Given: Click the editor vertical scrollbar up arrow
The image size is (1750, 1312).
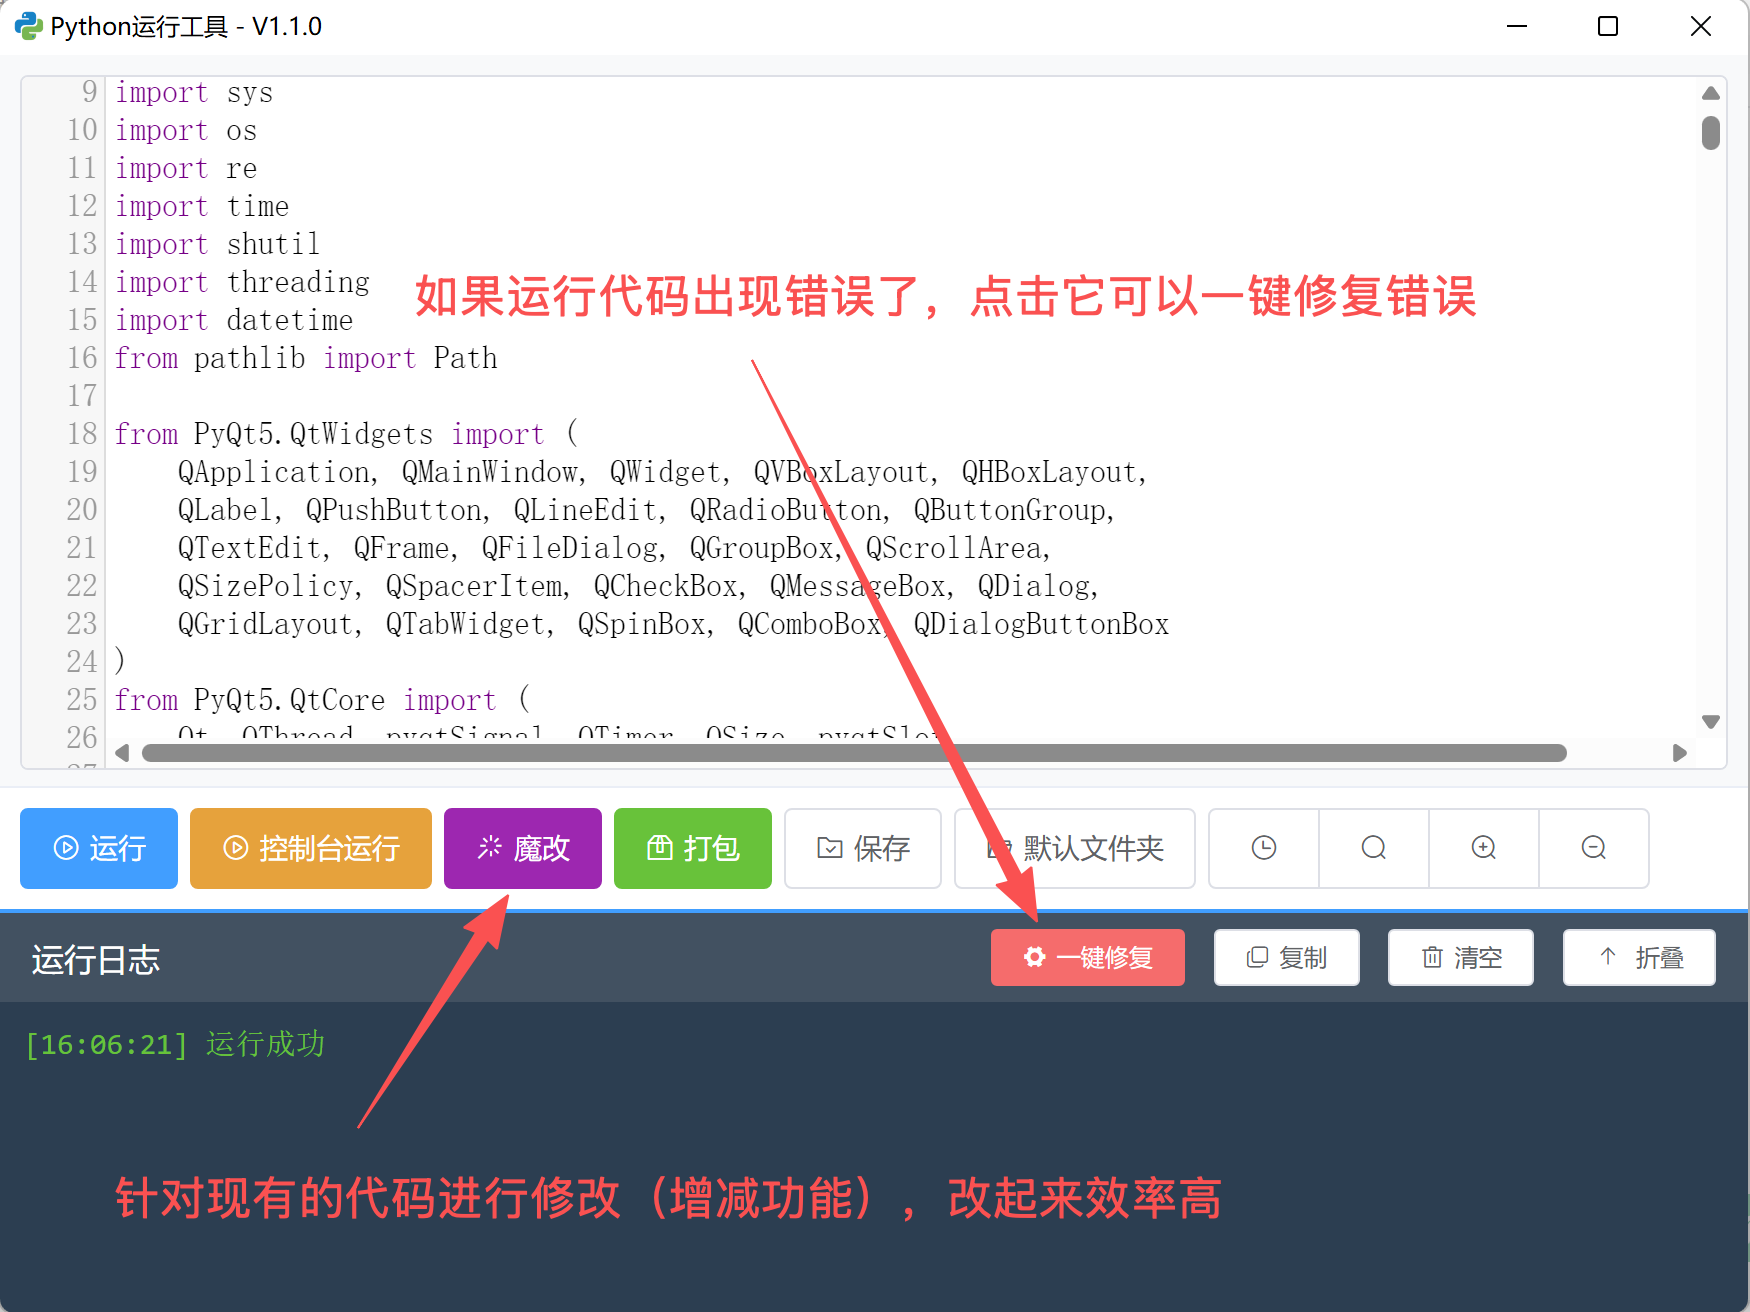Looking at the screenshot, I should tap(1711, 93).
